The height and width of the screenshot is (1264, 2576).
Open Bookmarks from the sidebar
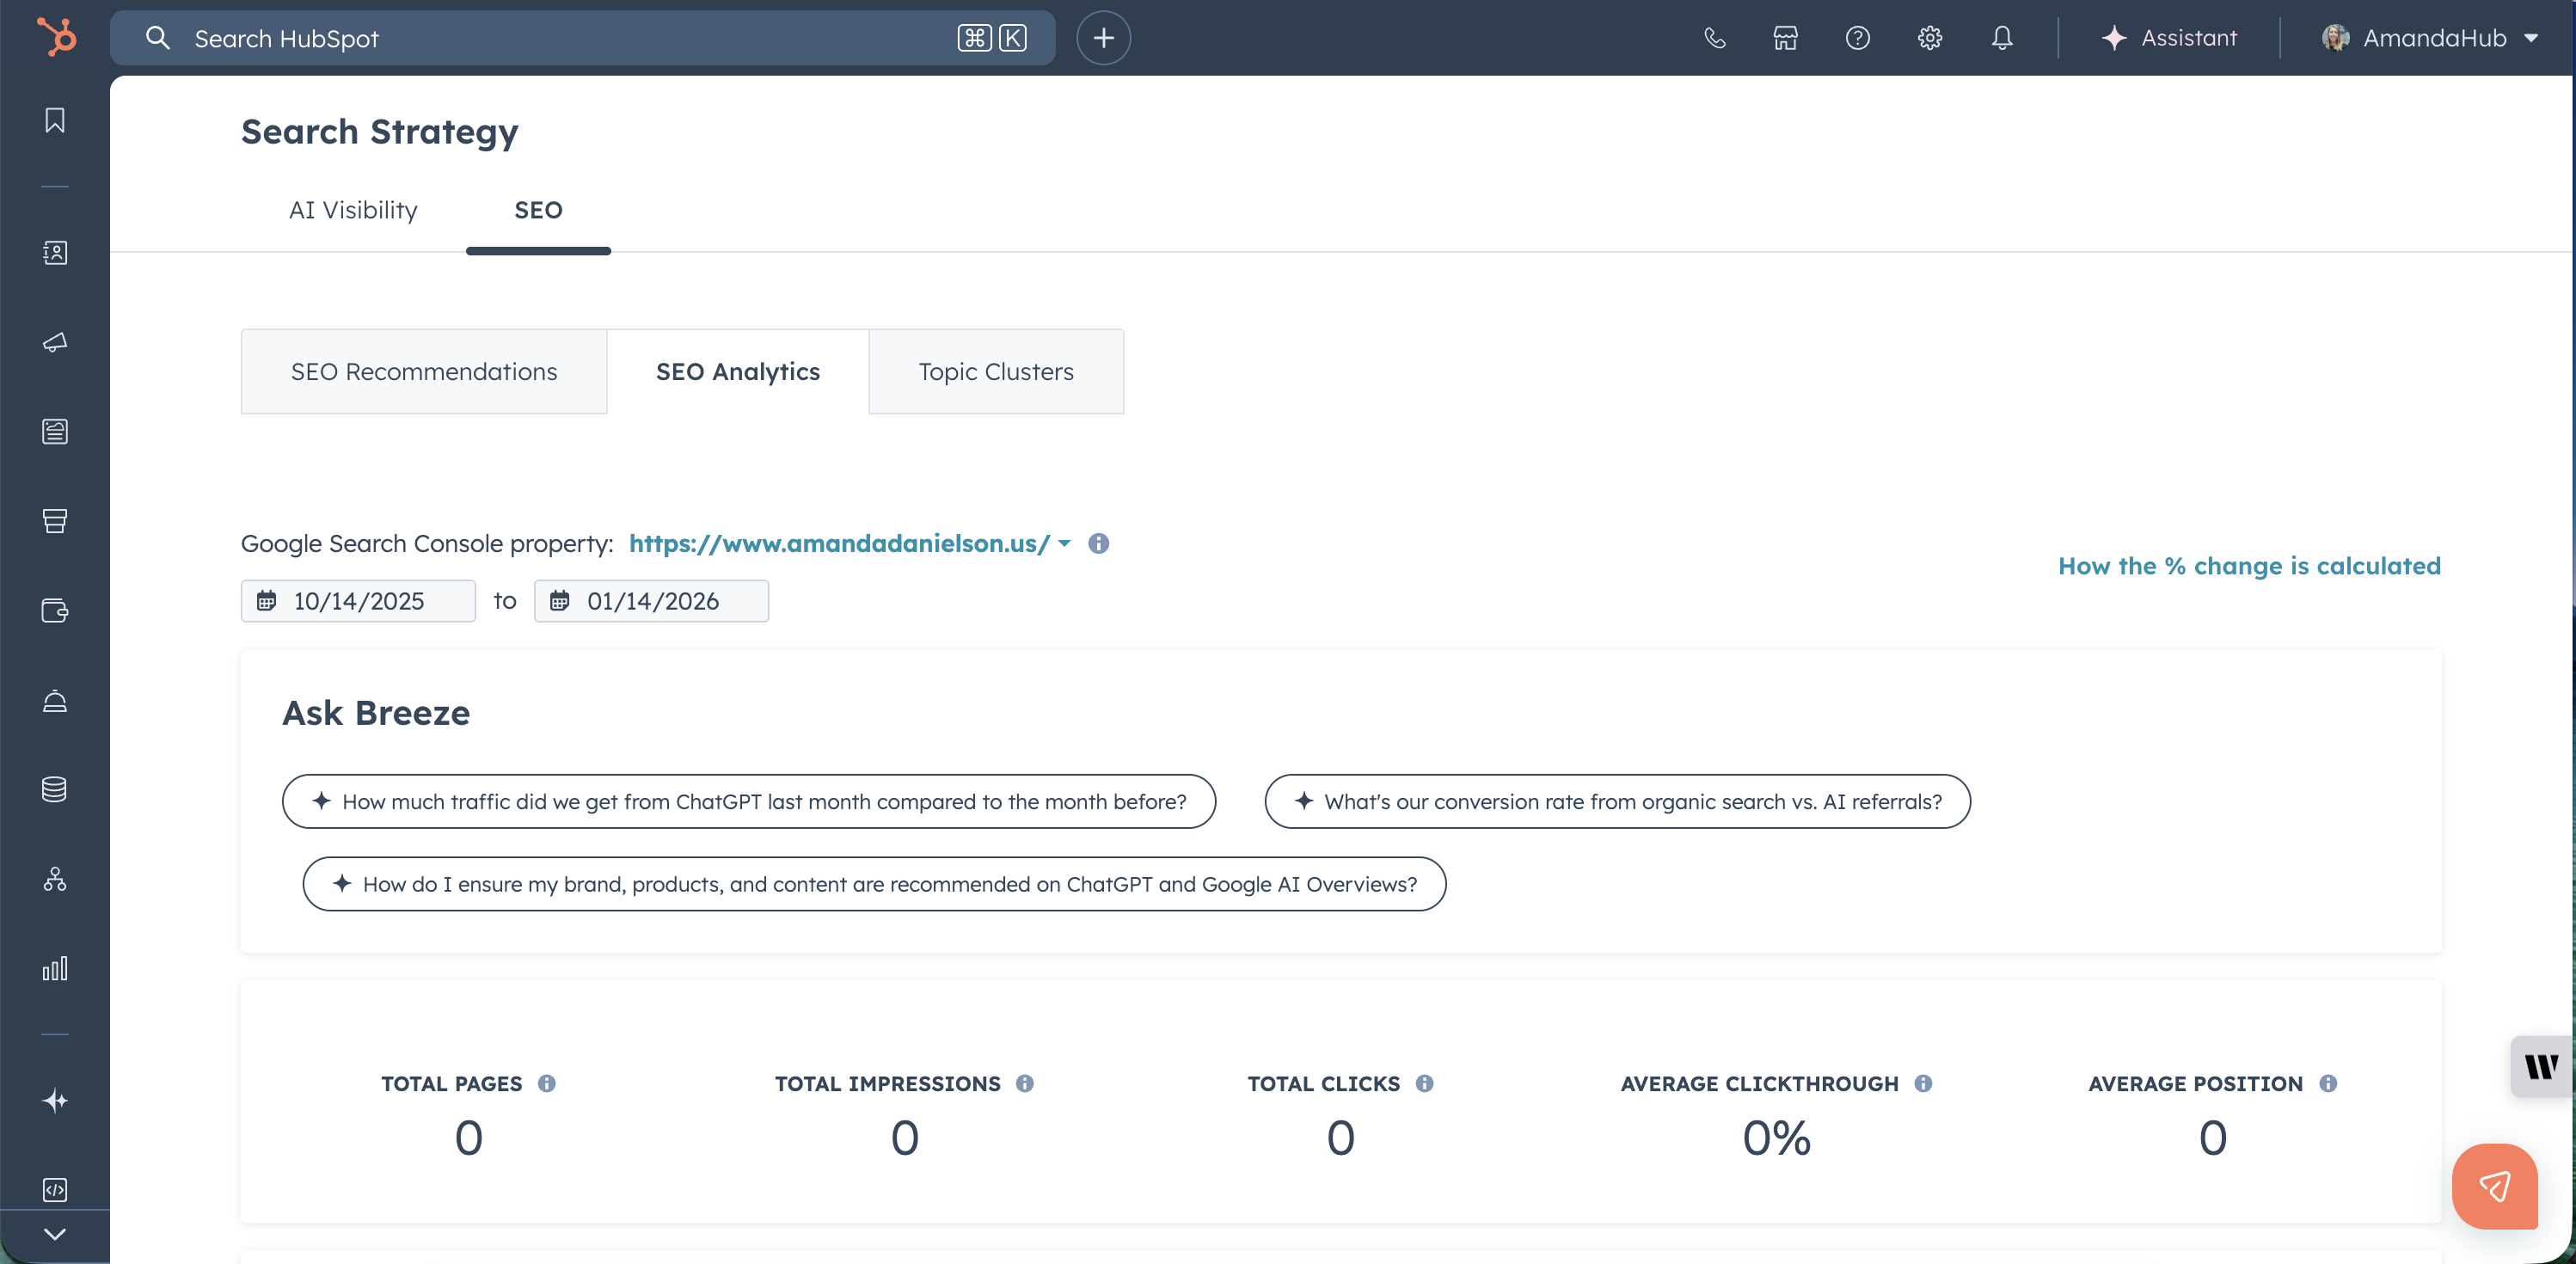[55, 121]
